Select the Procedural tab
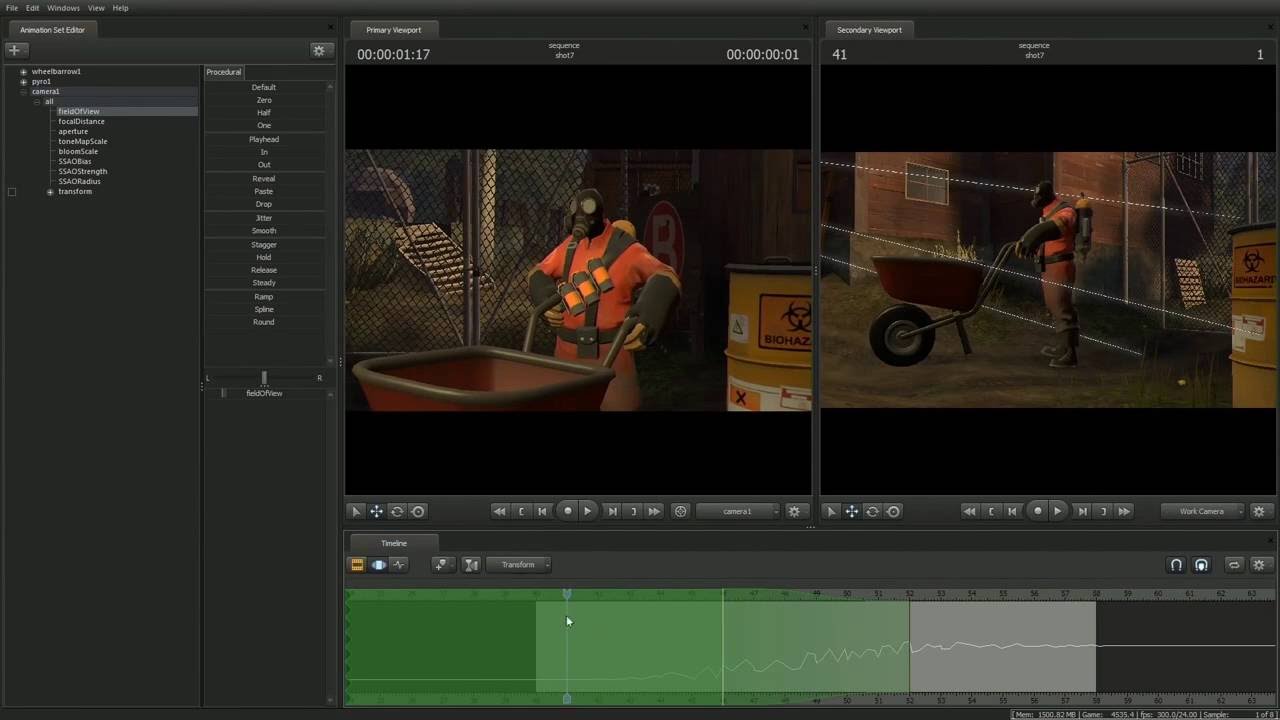The image size is (1280, 720). click(x=224, y=72)
